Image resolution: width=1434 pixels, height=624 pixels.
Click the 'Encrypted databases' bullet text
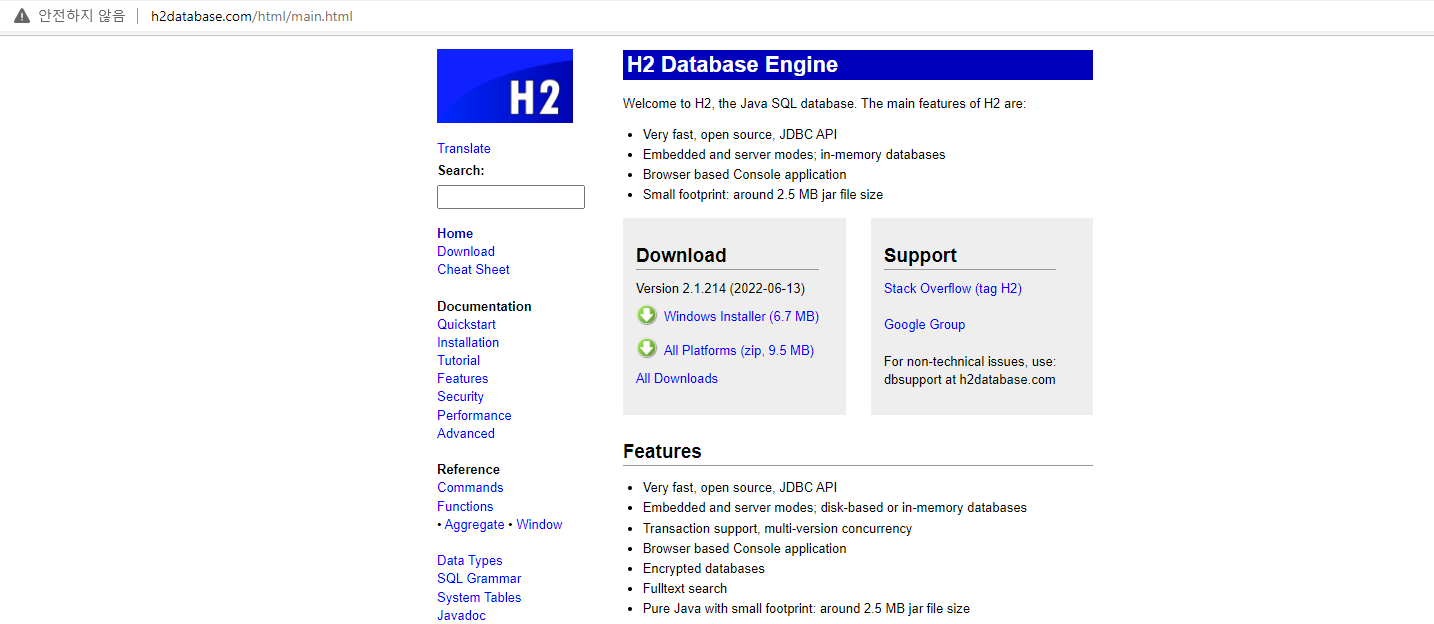pos(704,568)
